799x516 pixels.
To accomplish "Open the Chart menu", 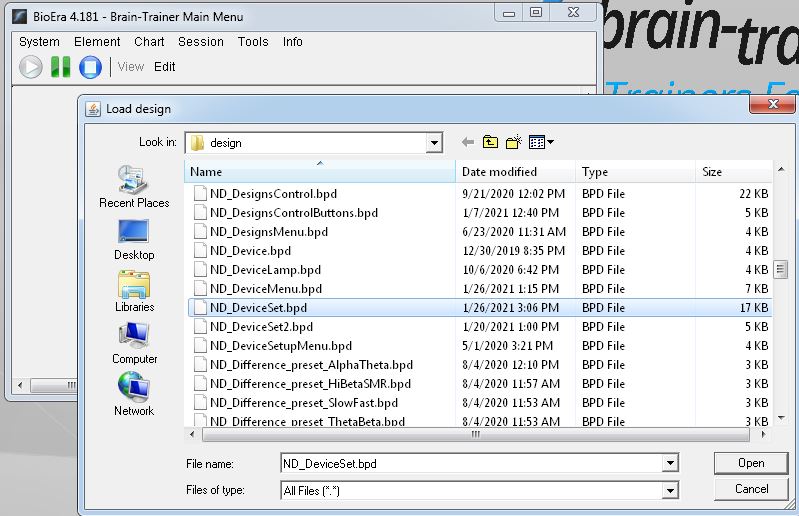I will (x=149, y=42).
